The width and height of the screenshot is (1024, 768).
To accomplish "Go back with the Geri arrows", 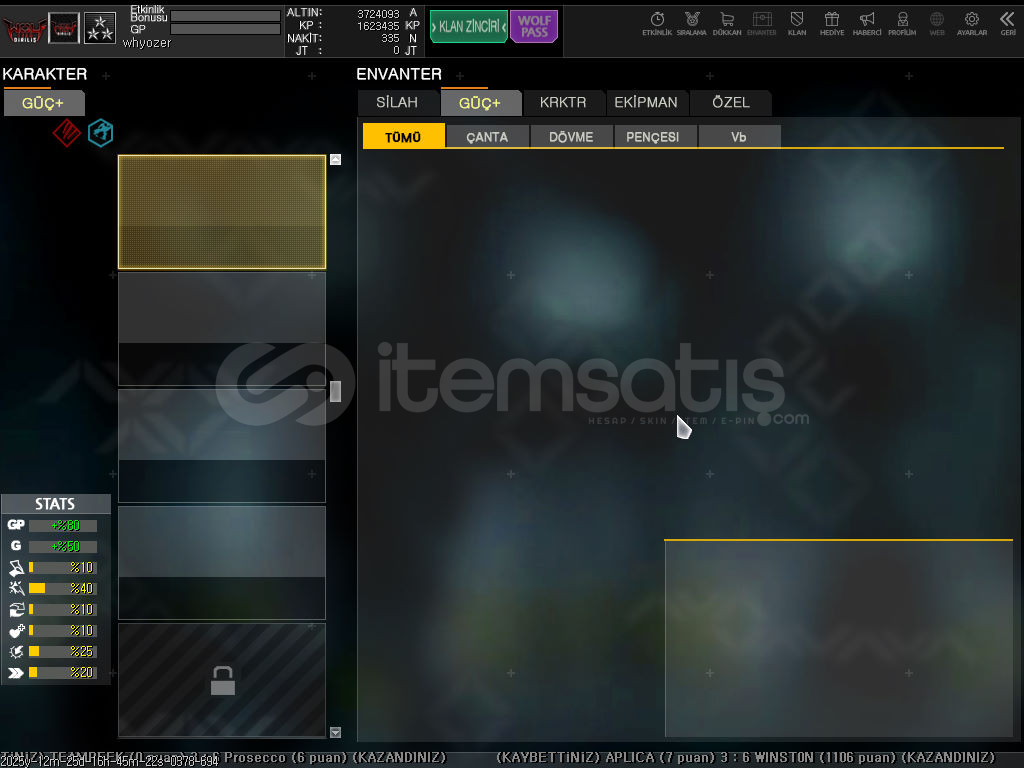I will [1007, 22].
